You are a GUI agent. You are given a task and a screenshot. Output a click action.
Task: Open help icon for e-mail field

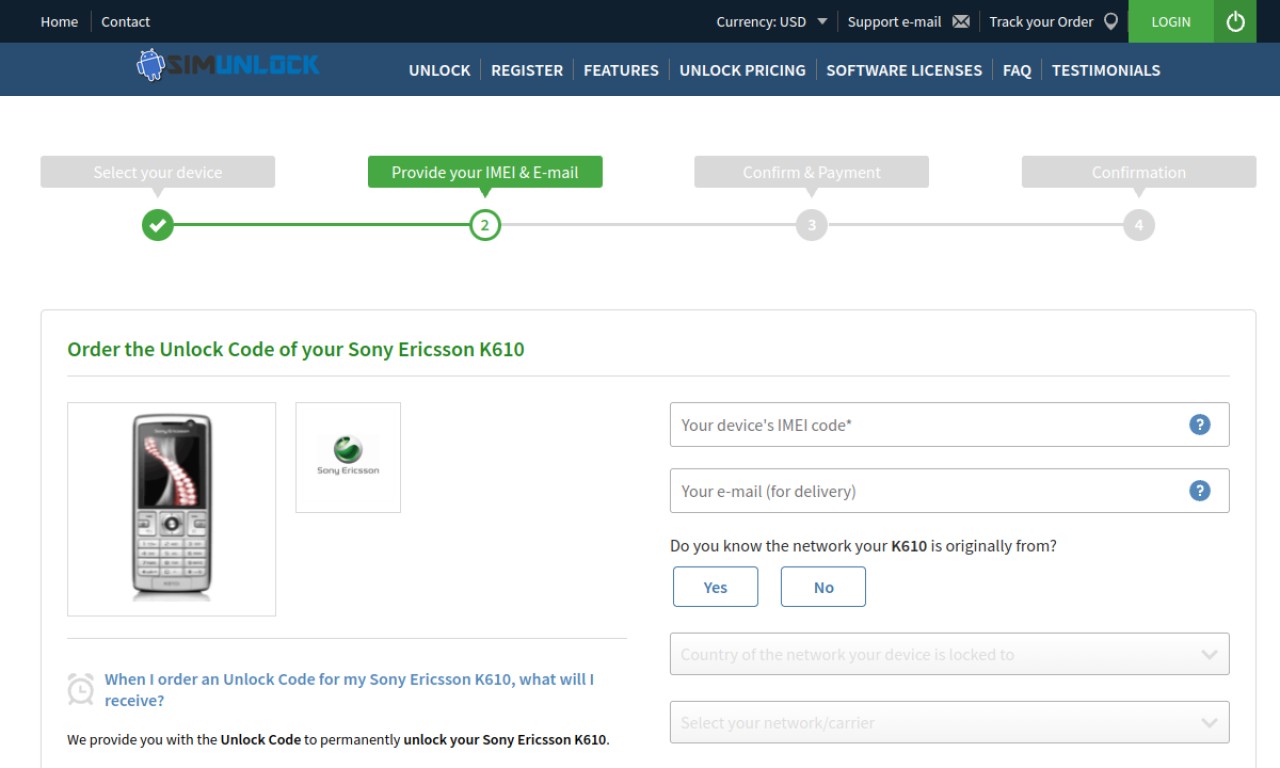[x=1200, y=490]
